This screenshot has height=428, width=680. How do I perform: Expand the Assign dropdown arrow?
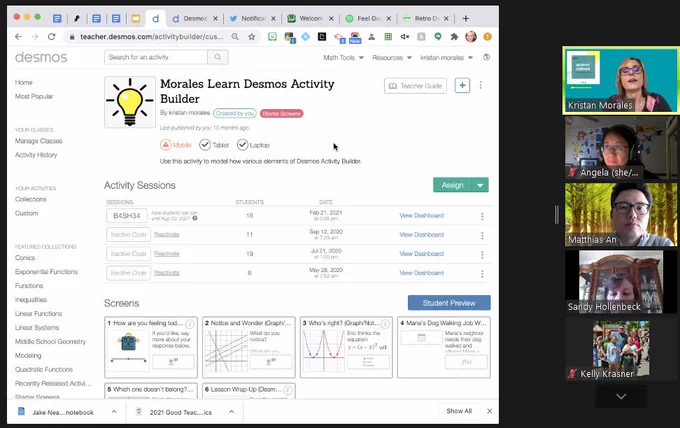pos(480,185)
